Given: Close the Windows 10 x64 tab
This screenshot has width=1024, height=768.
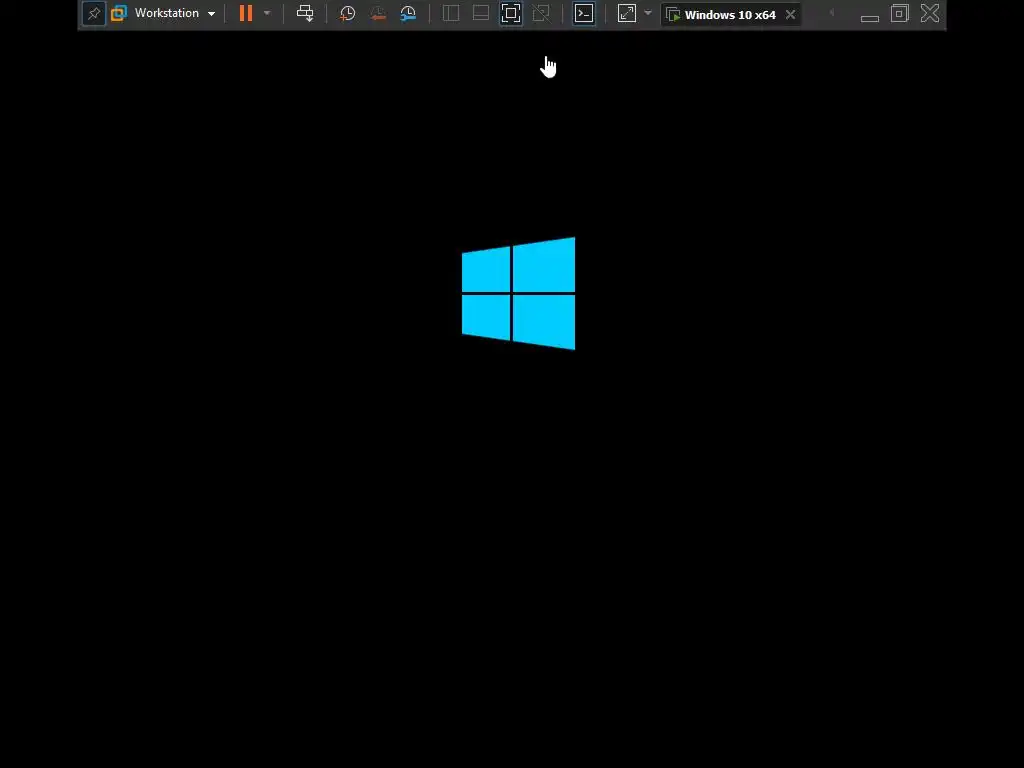Looking at the screenshot, I should tap(790, 14).
